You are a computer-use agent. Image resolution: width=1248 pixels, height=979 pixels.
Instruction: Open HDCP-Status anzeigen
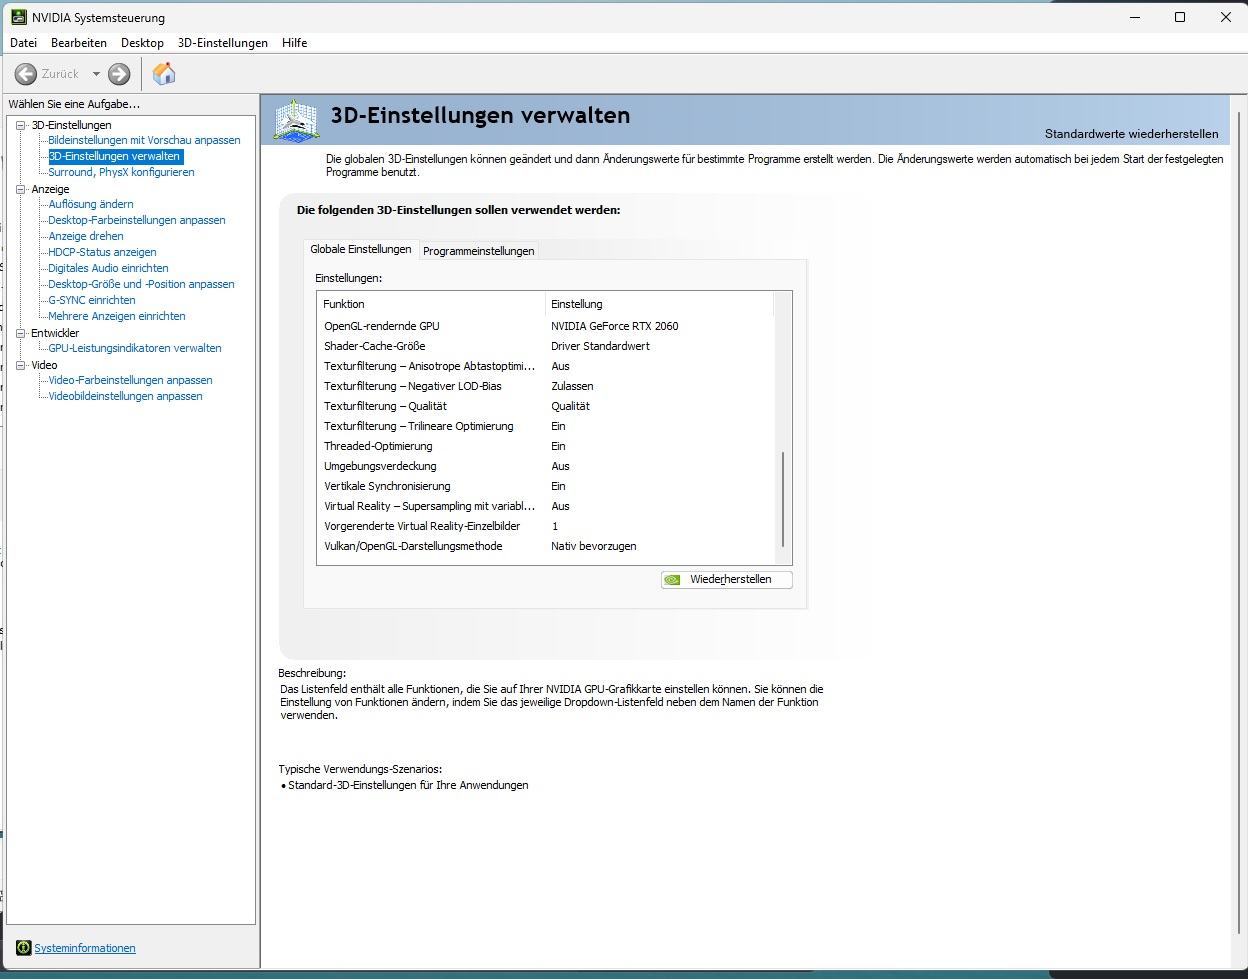pos(102,252)
